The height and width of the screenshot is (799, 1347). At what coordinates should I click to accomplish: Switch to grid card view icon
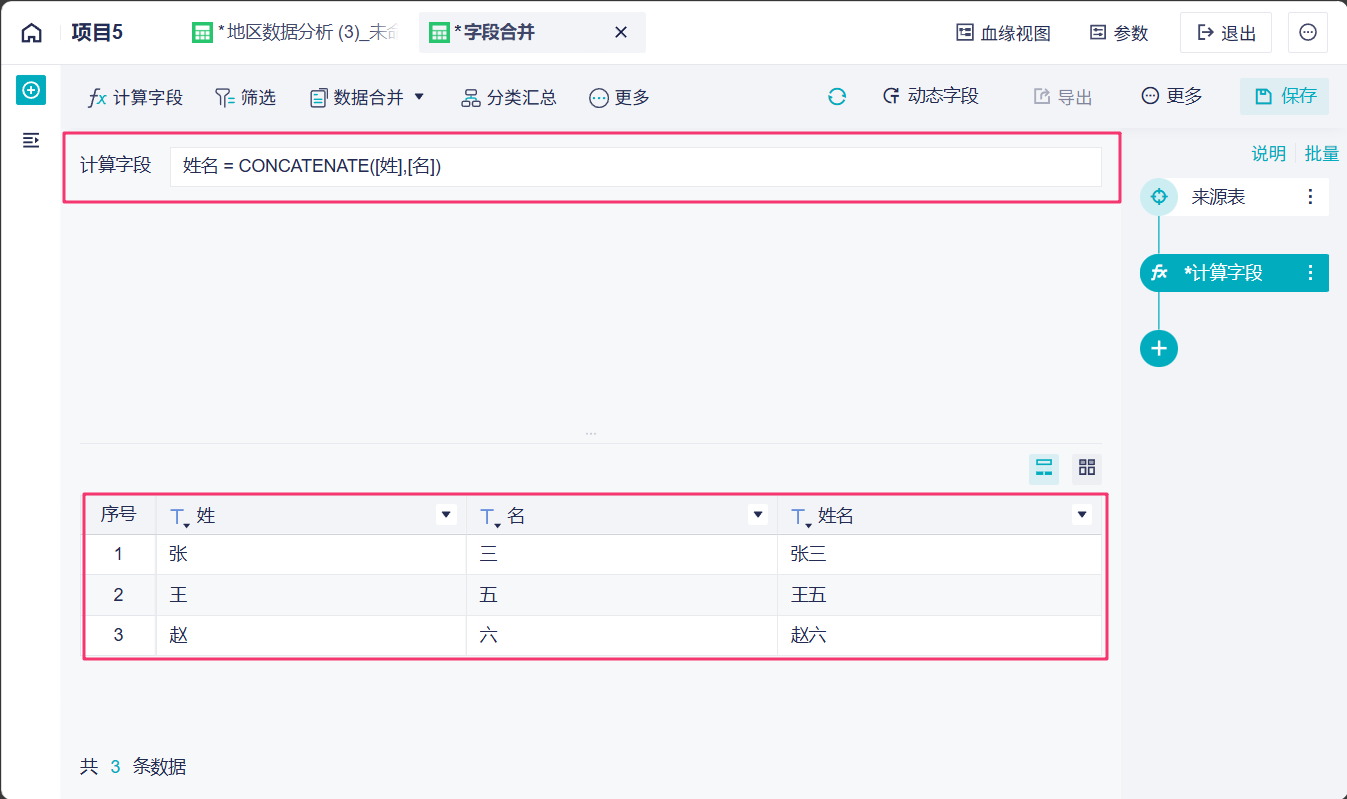point(1087,468)
